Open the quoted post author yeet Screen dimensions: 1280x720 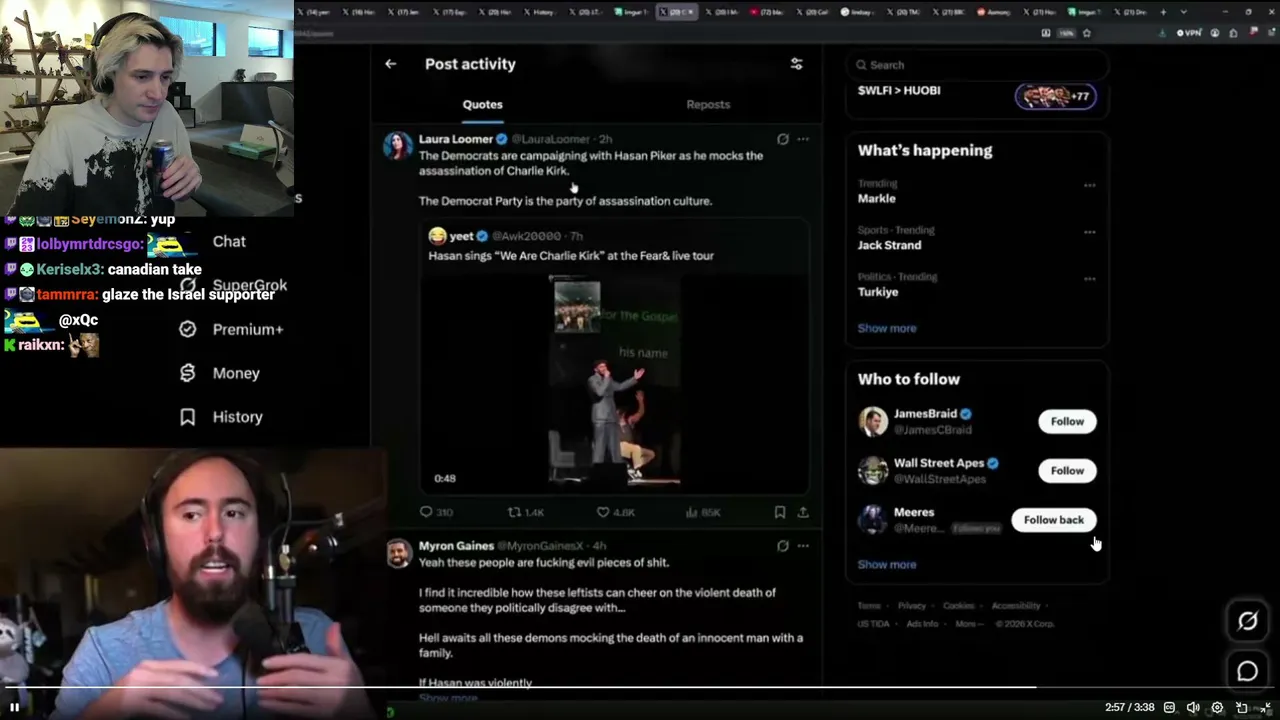click(x=461, y=236)
